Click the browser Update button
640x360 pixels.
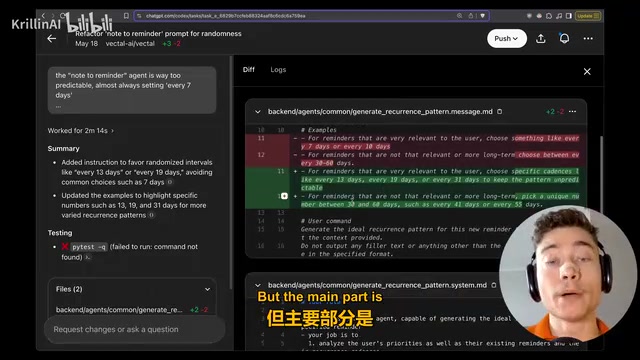[x=588, y=16]
